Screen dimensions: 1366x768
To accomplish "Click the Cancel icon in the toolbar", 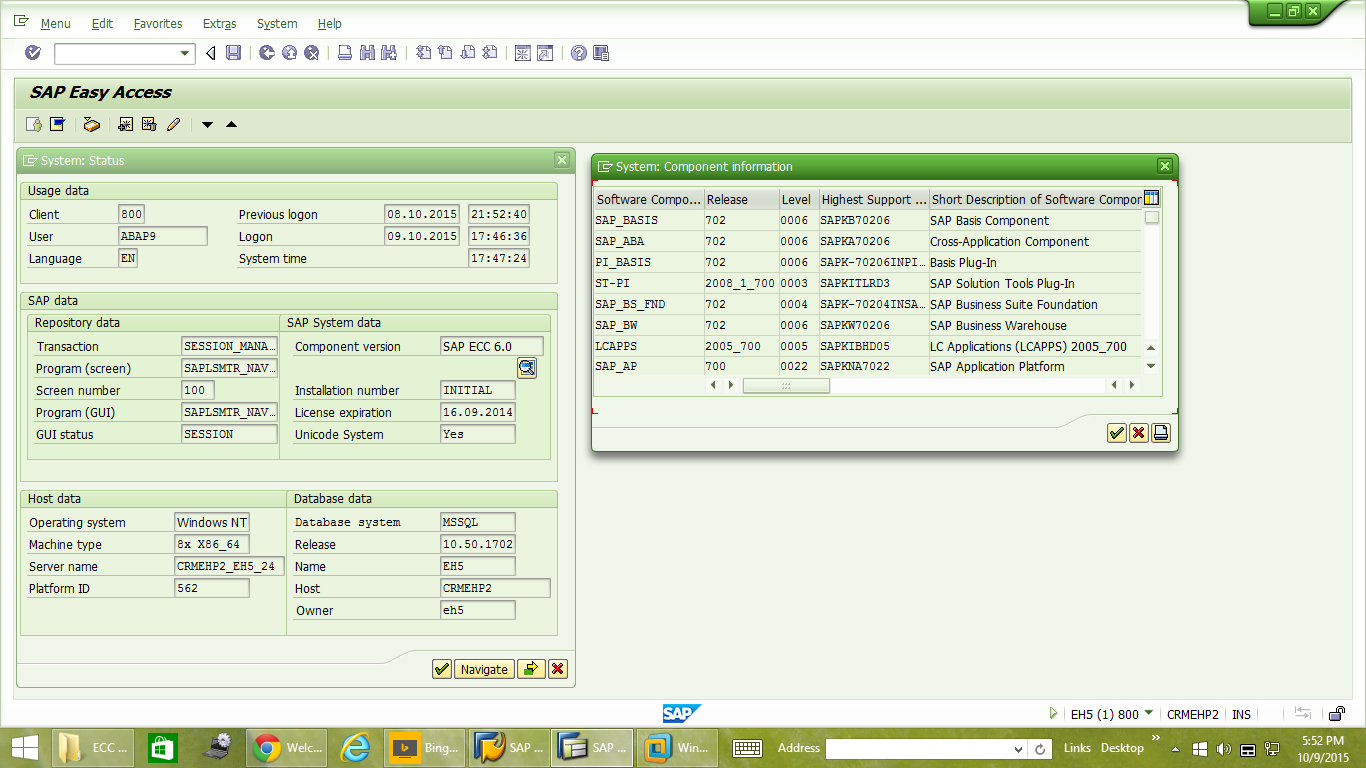I will [312, 53].
